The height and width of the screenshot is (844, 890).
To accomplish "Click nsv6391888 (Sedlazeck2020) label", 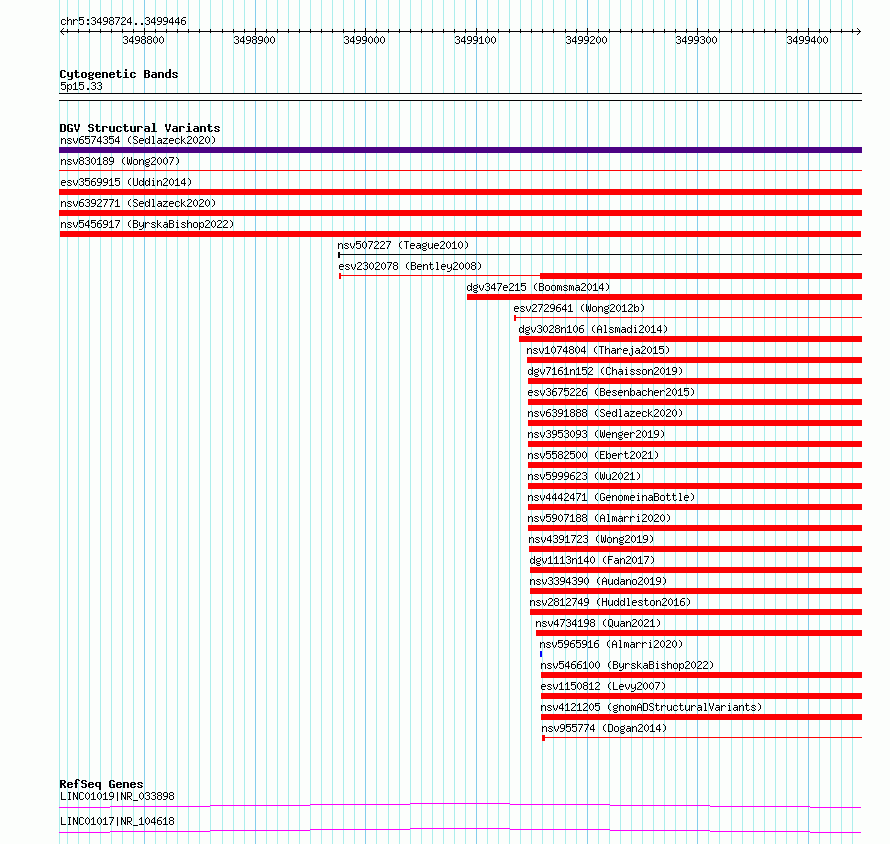I will point(605,413).
